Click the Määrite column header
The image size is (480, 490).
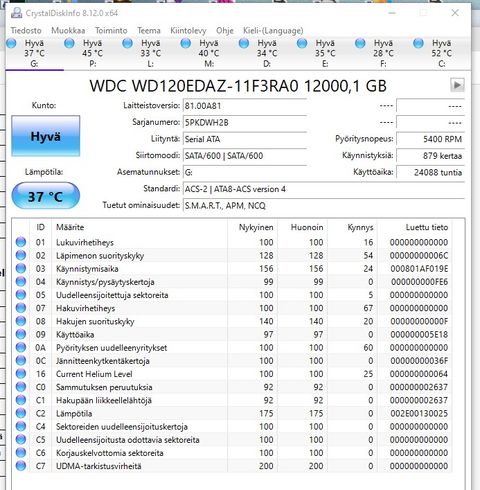70,227
